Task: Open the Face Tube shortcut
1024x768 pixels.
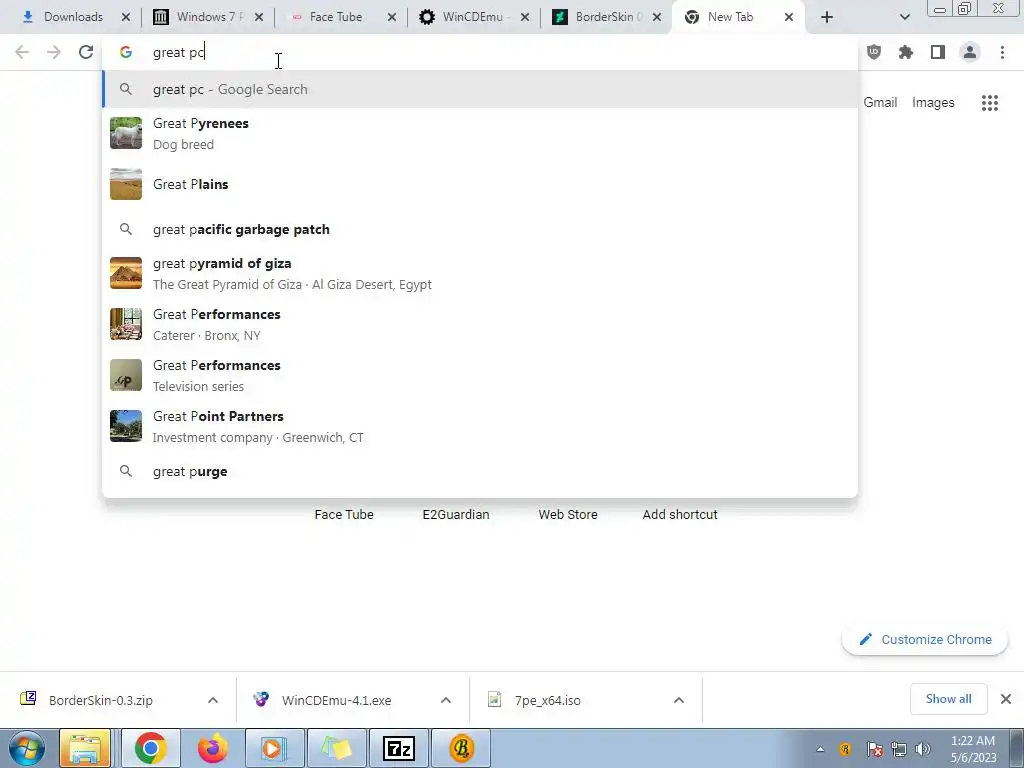Action: click(x=344, y=514)
